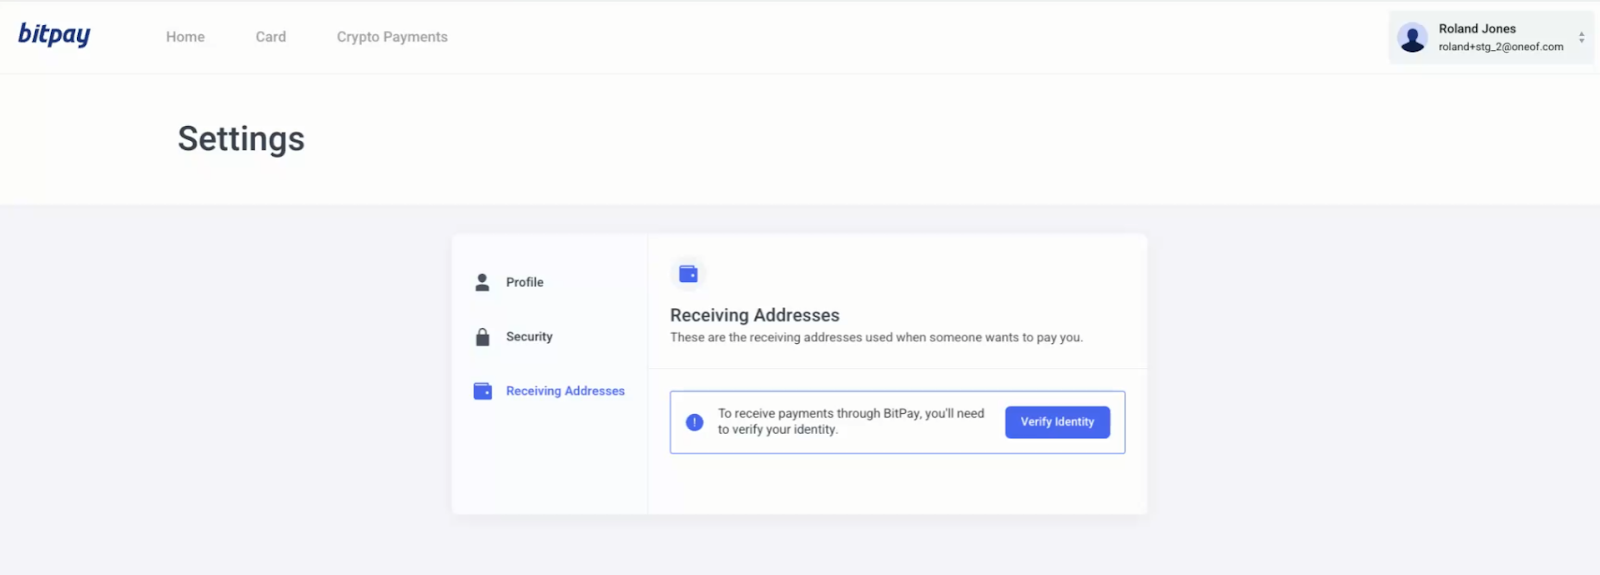
Task: Click the identity verification notice text
Action: pos(851,421)
